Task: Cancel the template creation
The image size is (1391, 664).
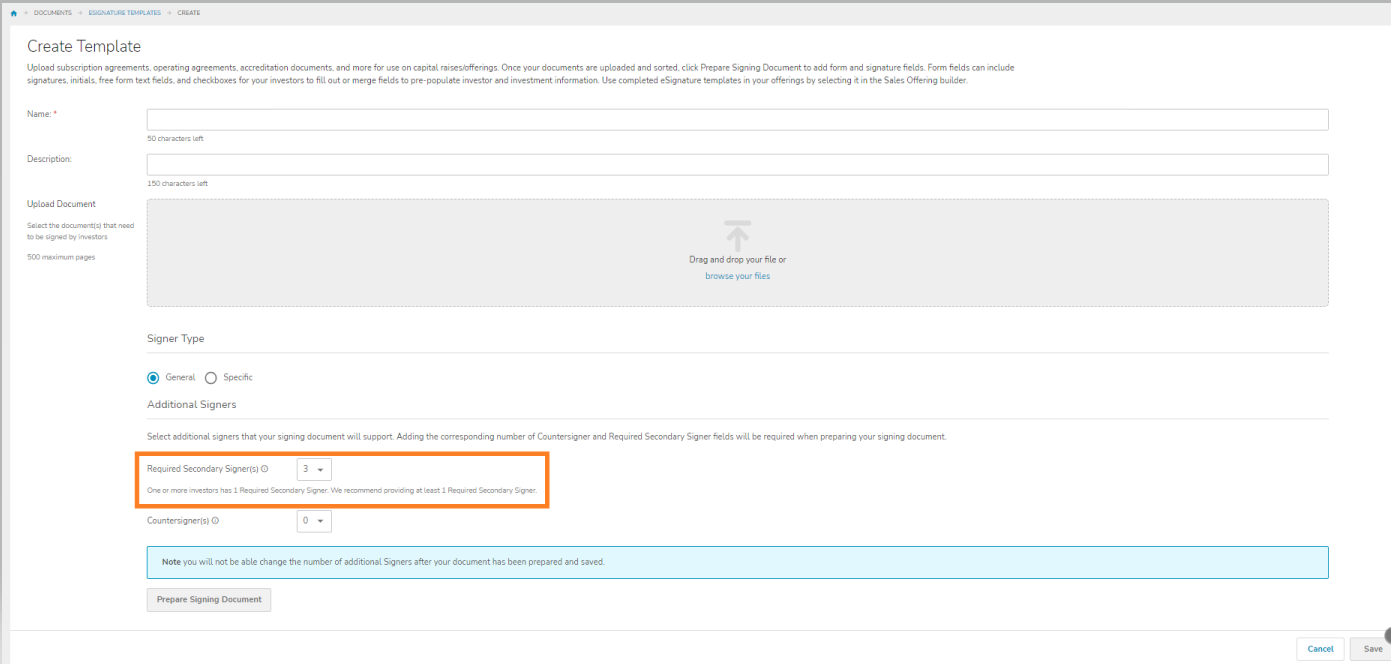Action: click(x=1320, y=649)
